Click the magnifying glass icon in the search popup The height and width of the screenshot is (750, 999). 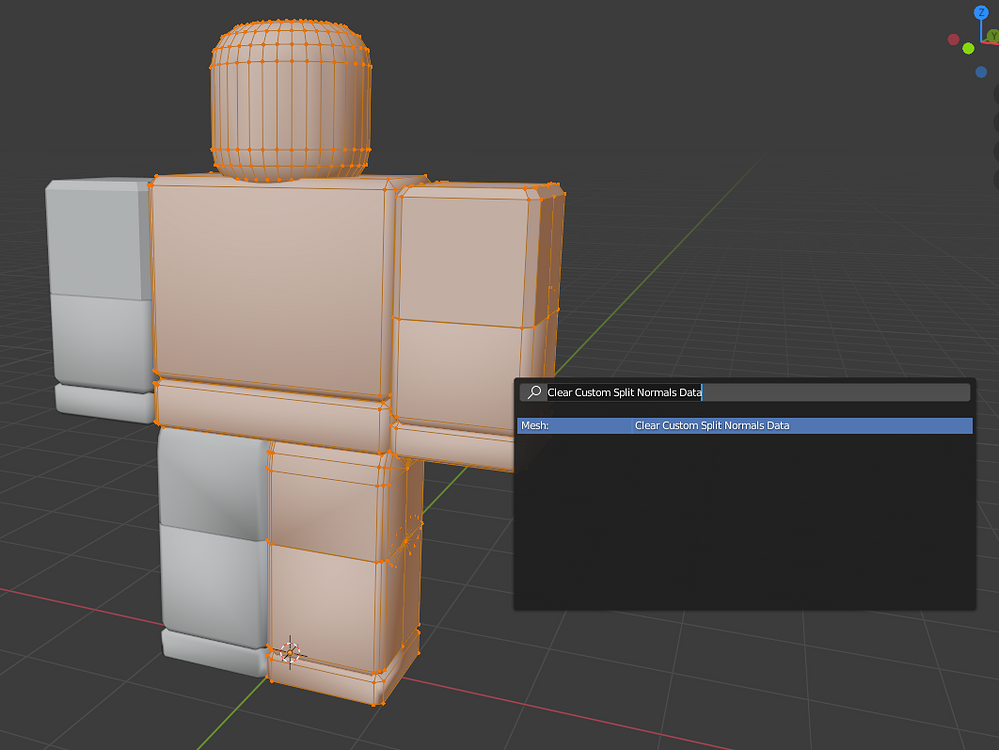(533, 392)
